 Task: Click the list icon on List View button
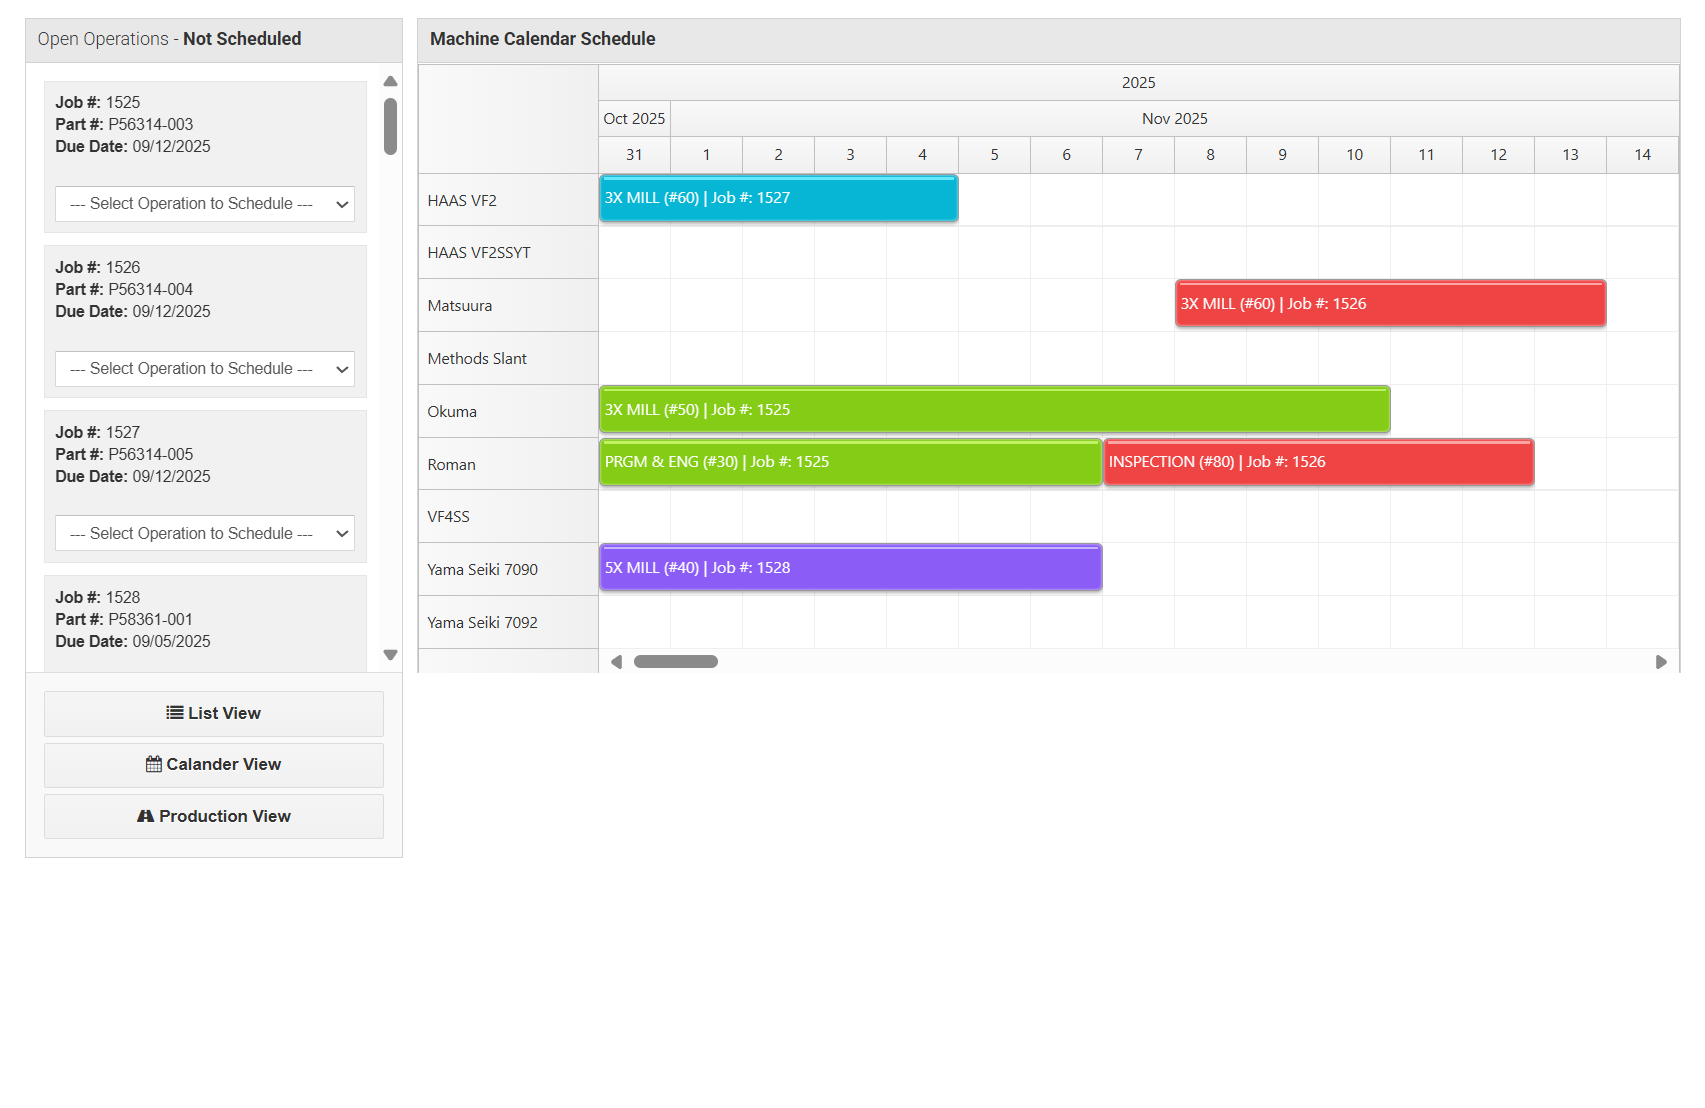pyautogui.click(x=175, y=713)
